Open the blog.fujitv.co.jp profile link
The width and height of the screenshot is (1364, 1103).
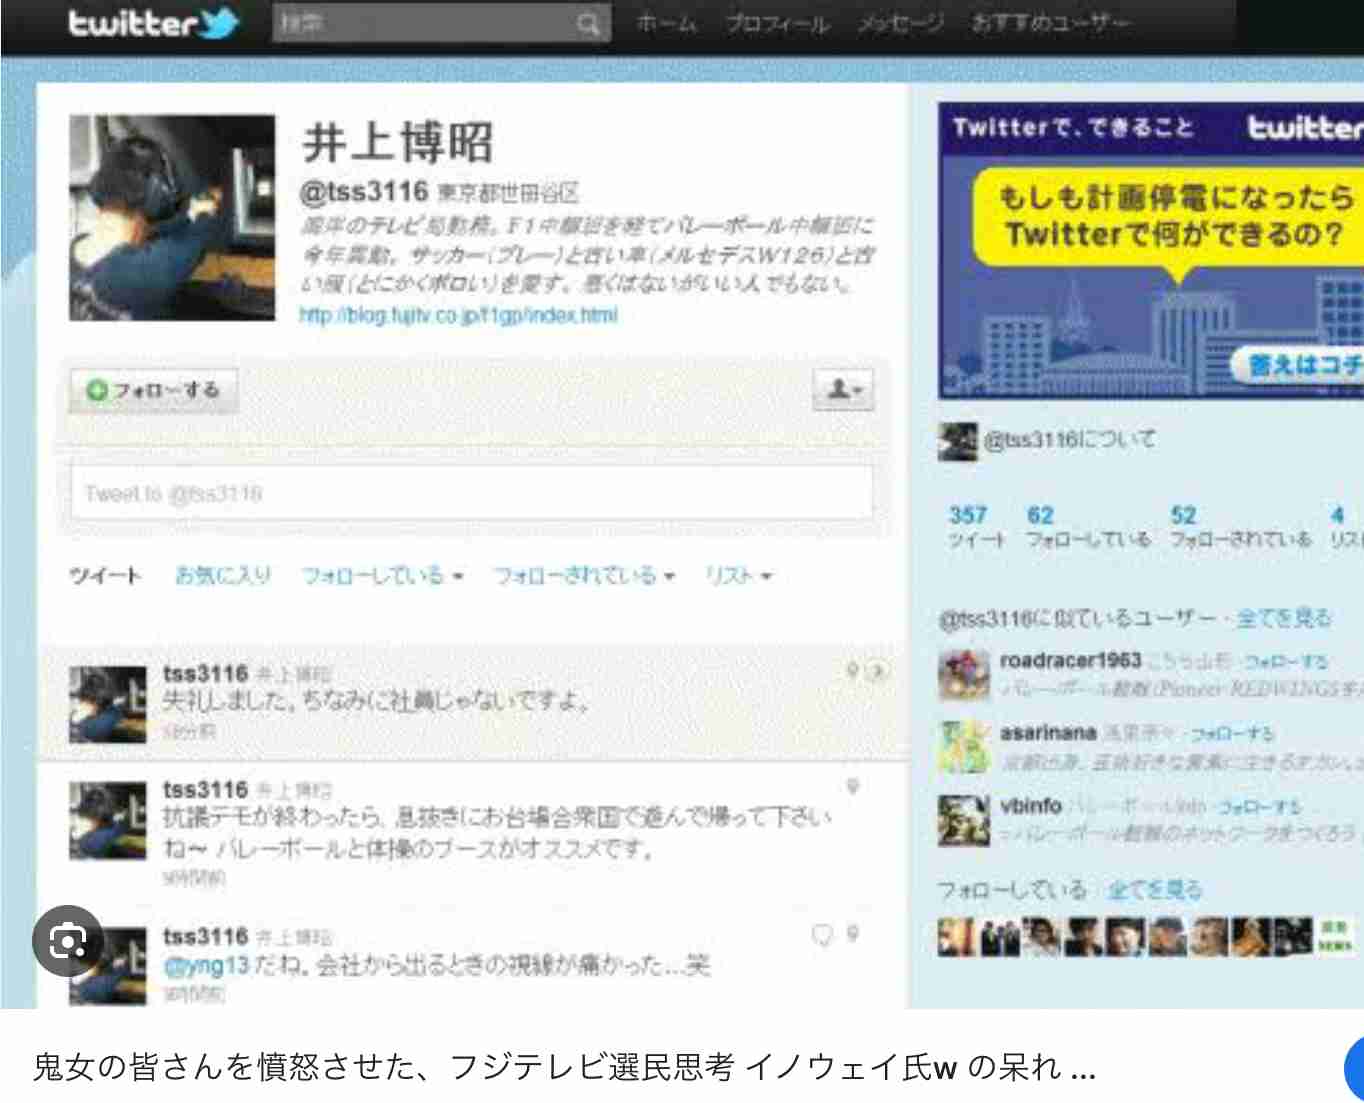tap(458, 315)
